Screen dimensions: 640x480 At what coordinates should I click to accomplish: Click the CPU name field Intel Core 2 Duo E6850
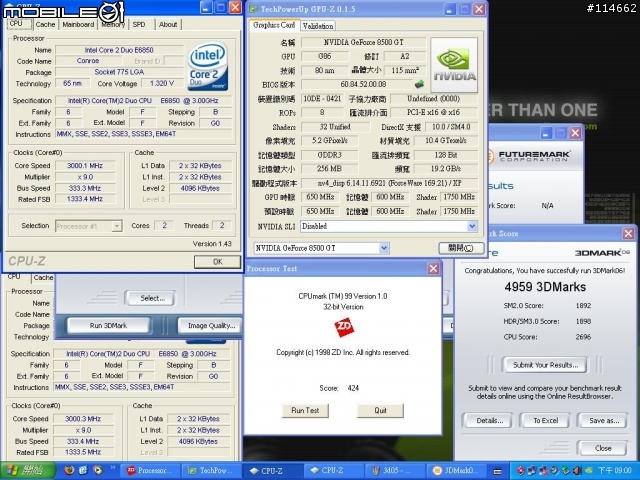119,50
